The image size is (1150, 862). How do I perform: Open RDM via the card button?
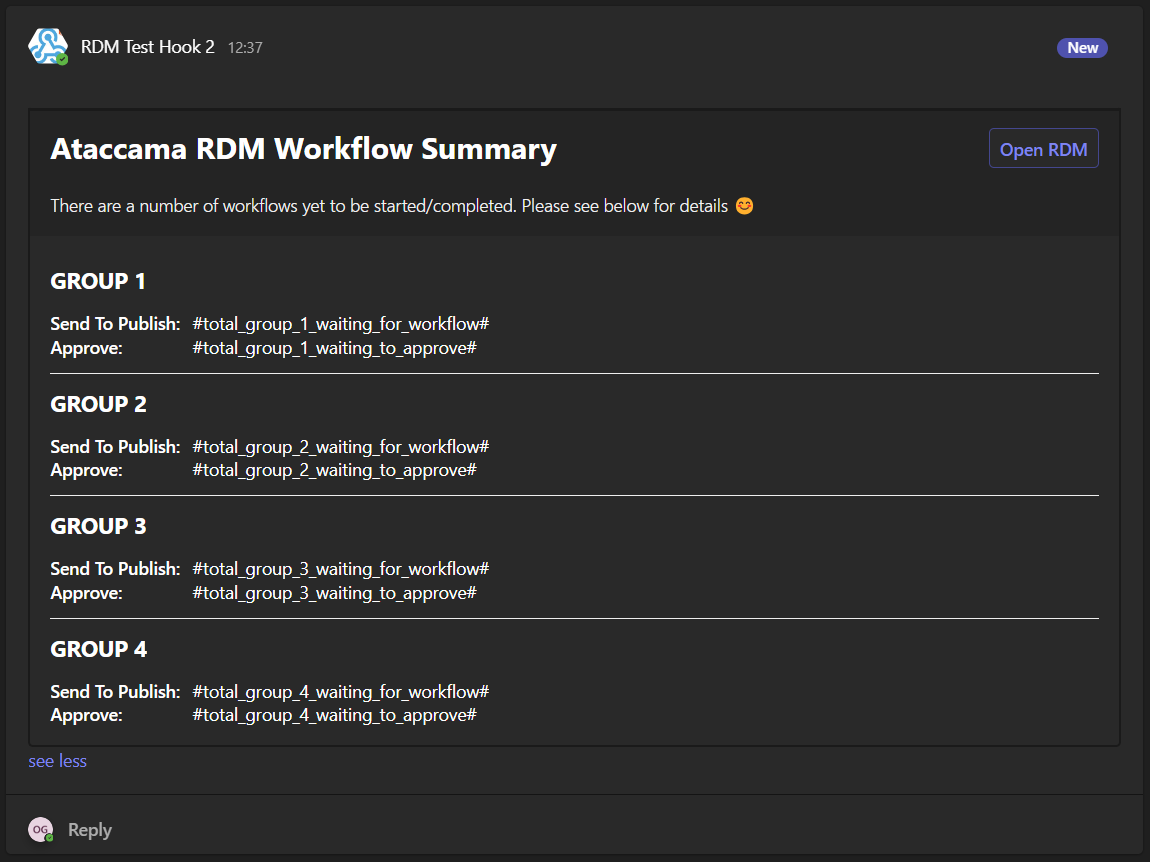[1043, 149]
